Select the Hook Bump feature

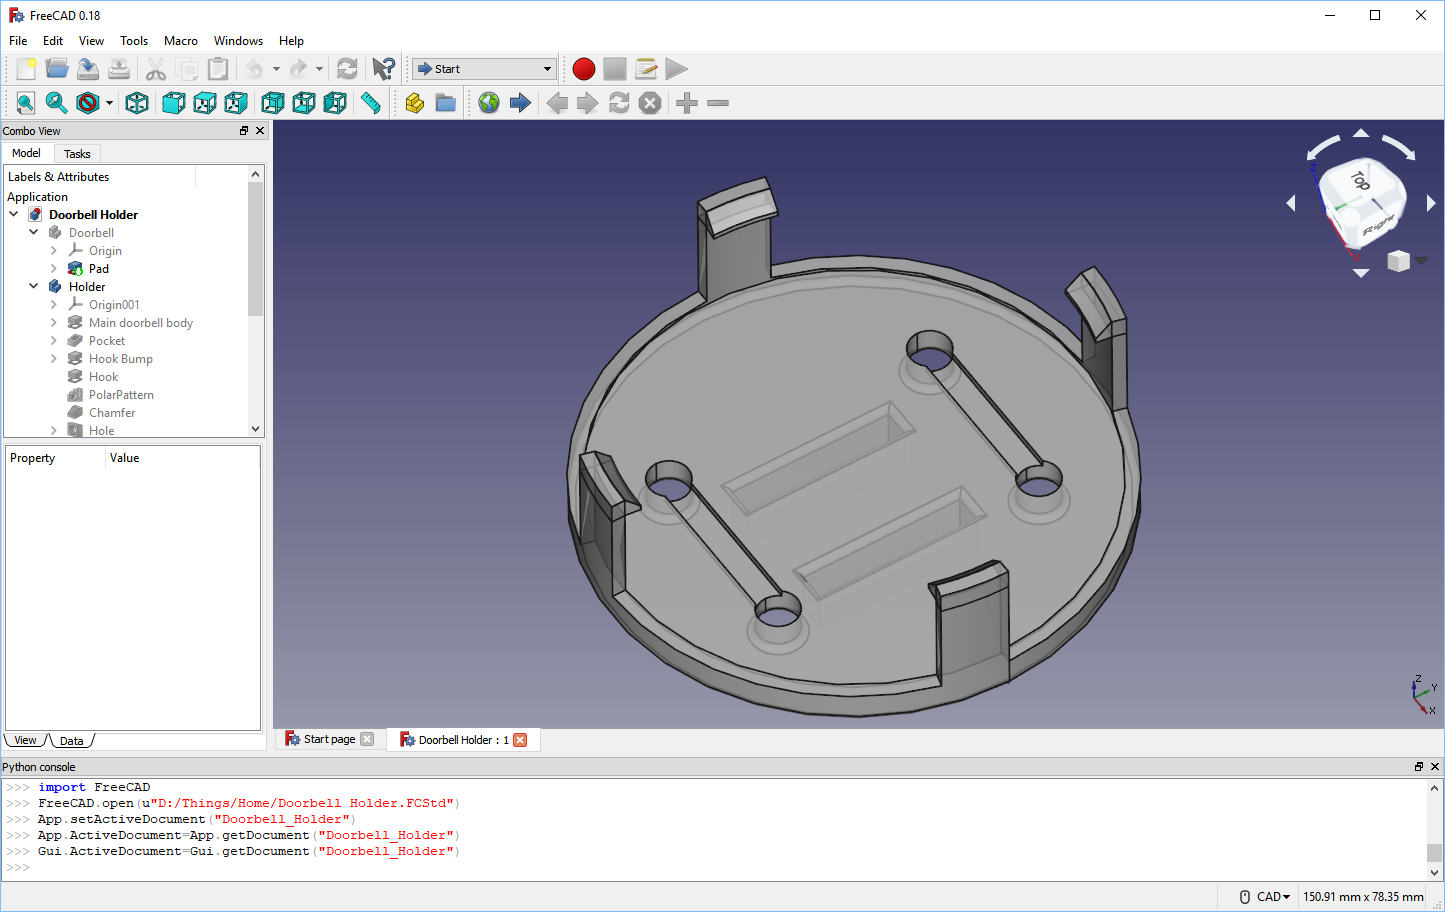[x=120, y=358]
